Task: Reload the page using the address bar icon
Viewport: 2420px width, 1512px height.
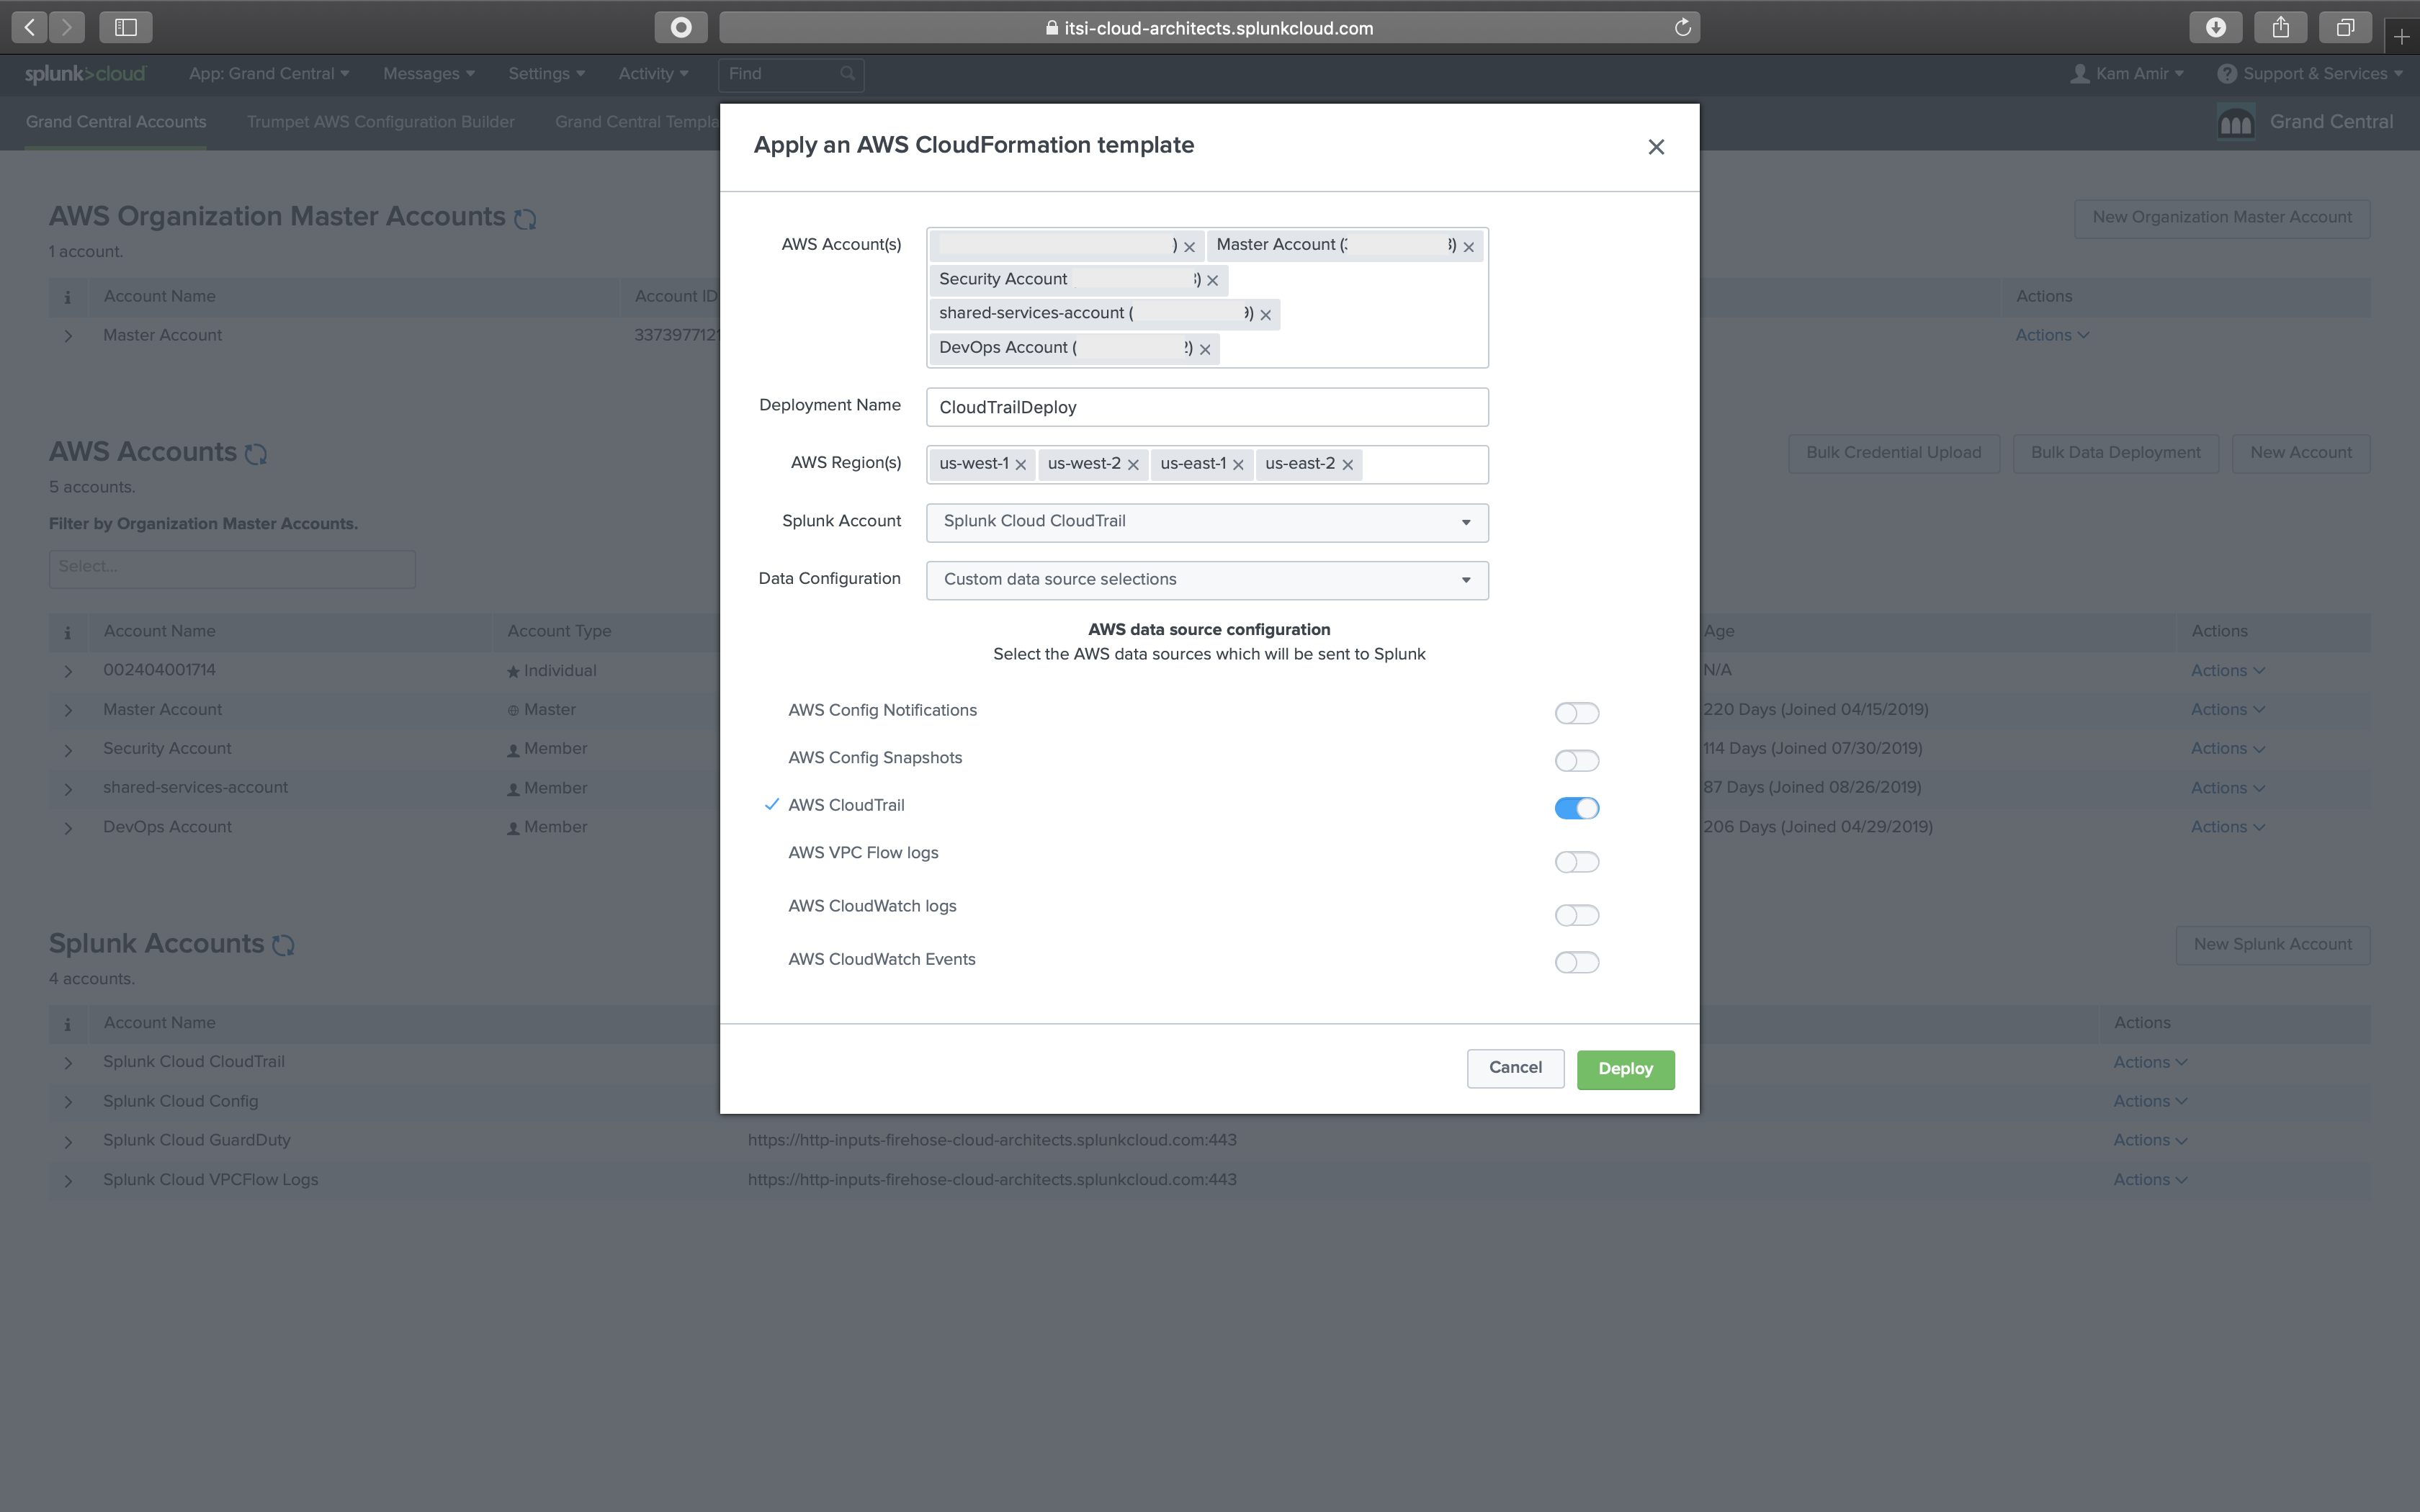Action: [x=1682, y=27]
